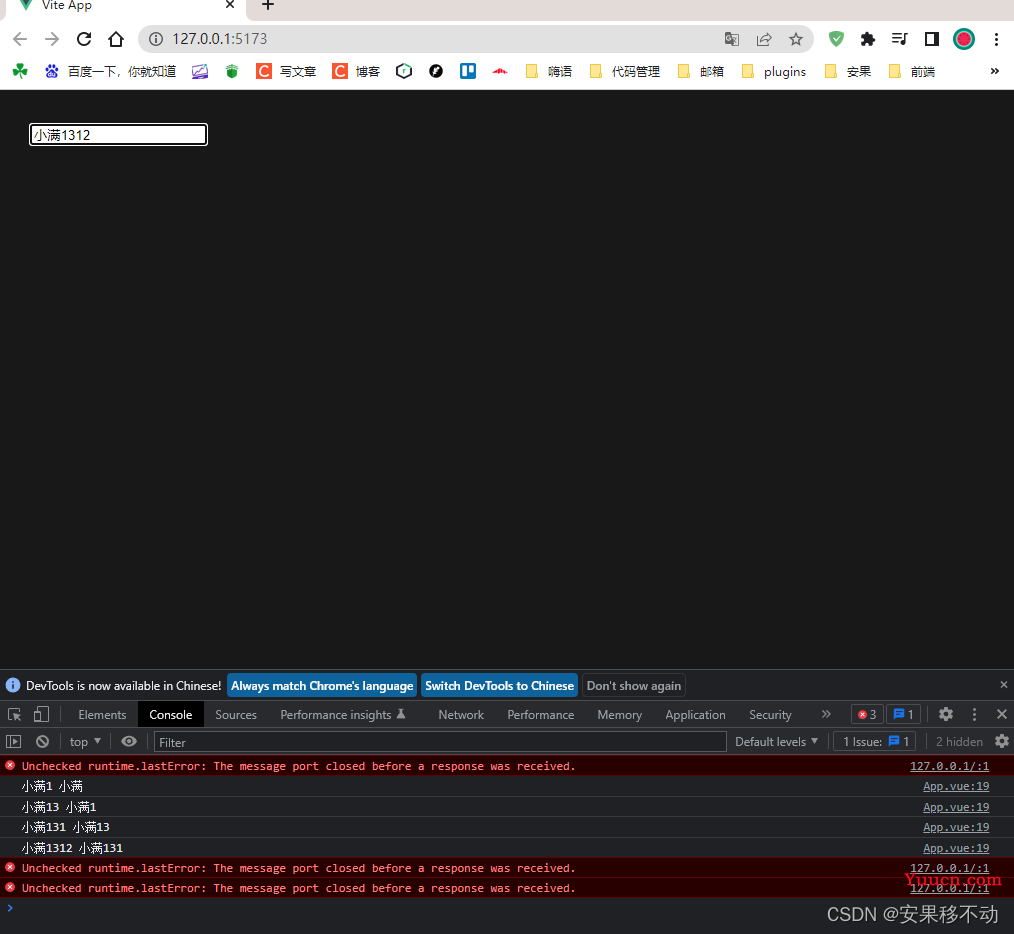Switch to the Application tab
This screenshot has height=934, width=1014.
[695, 715]
